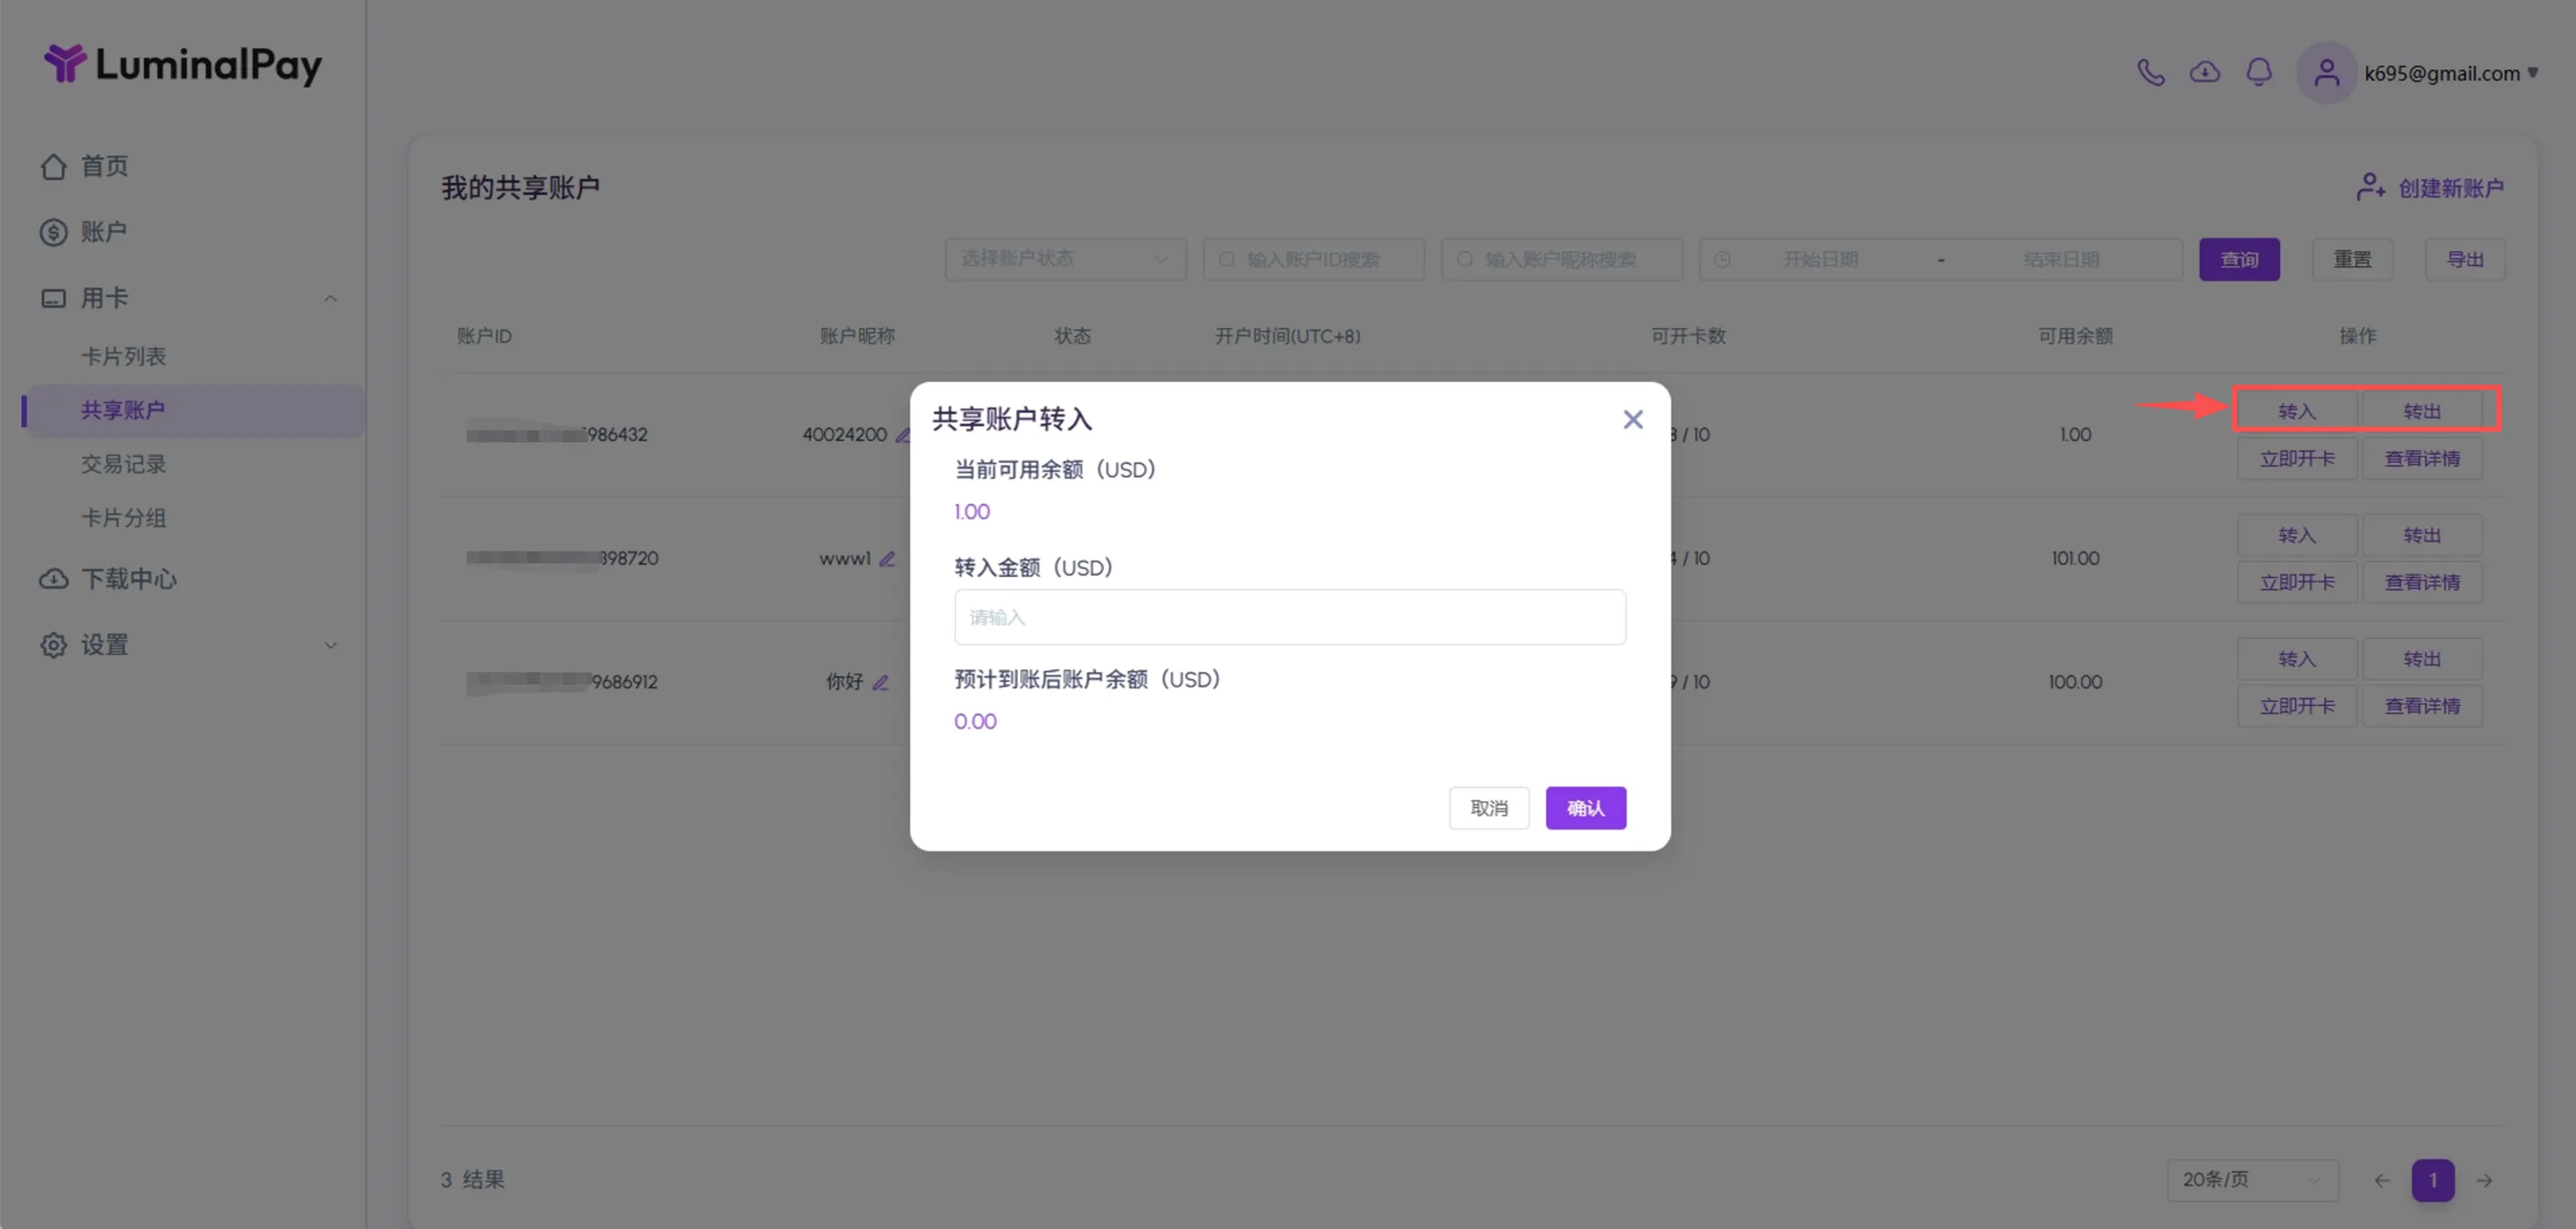Viewport: 2576px width, 1229px height.
Task: Click the 查询 search button
Action: 2239,259
